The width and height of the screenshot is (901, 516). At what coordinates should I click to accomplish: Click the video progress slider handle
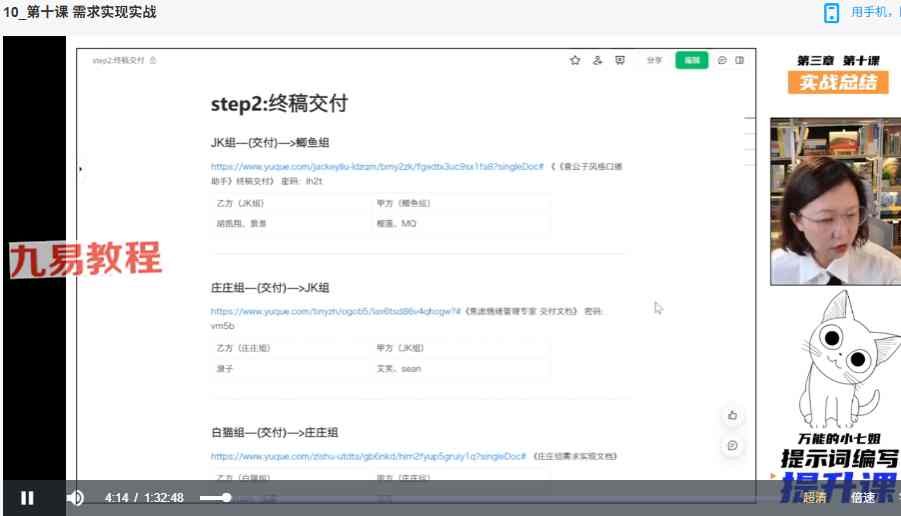point(227,497)
